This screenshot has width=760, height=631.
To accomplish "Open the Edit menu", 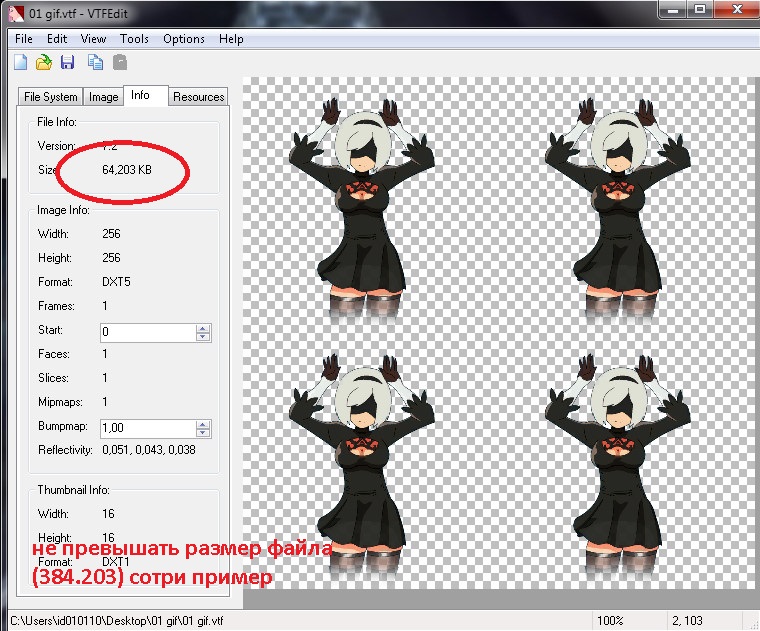I will (x=57, y=39).
